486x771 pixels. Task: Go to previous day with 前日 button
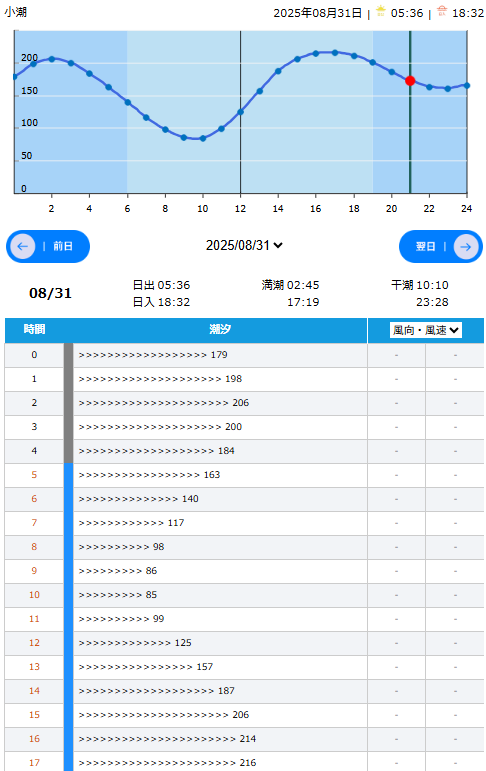pos(48,246)
